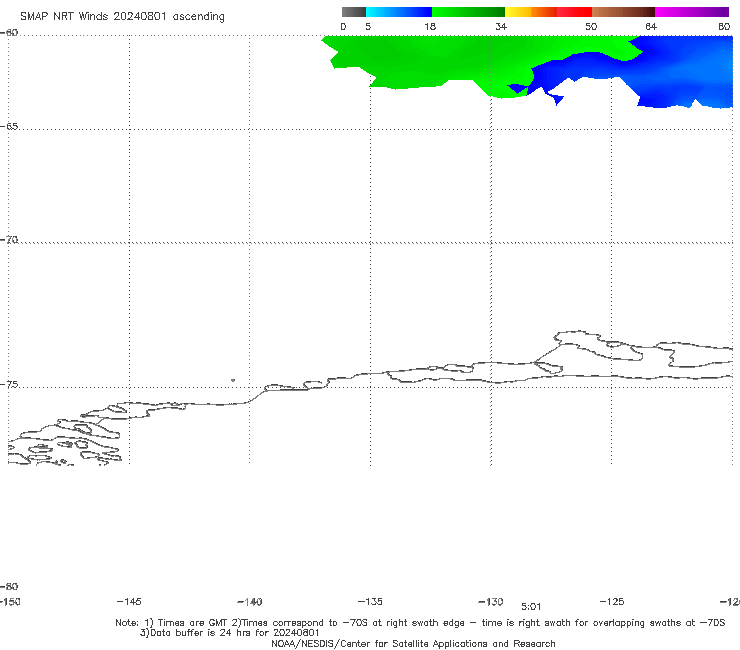Click the NOAA/NESDIS credit line
The height and width of the screenshot is (650, 740).
click(x=413, y=644)
